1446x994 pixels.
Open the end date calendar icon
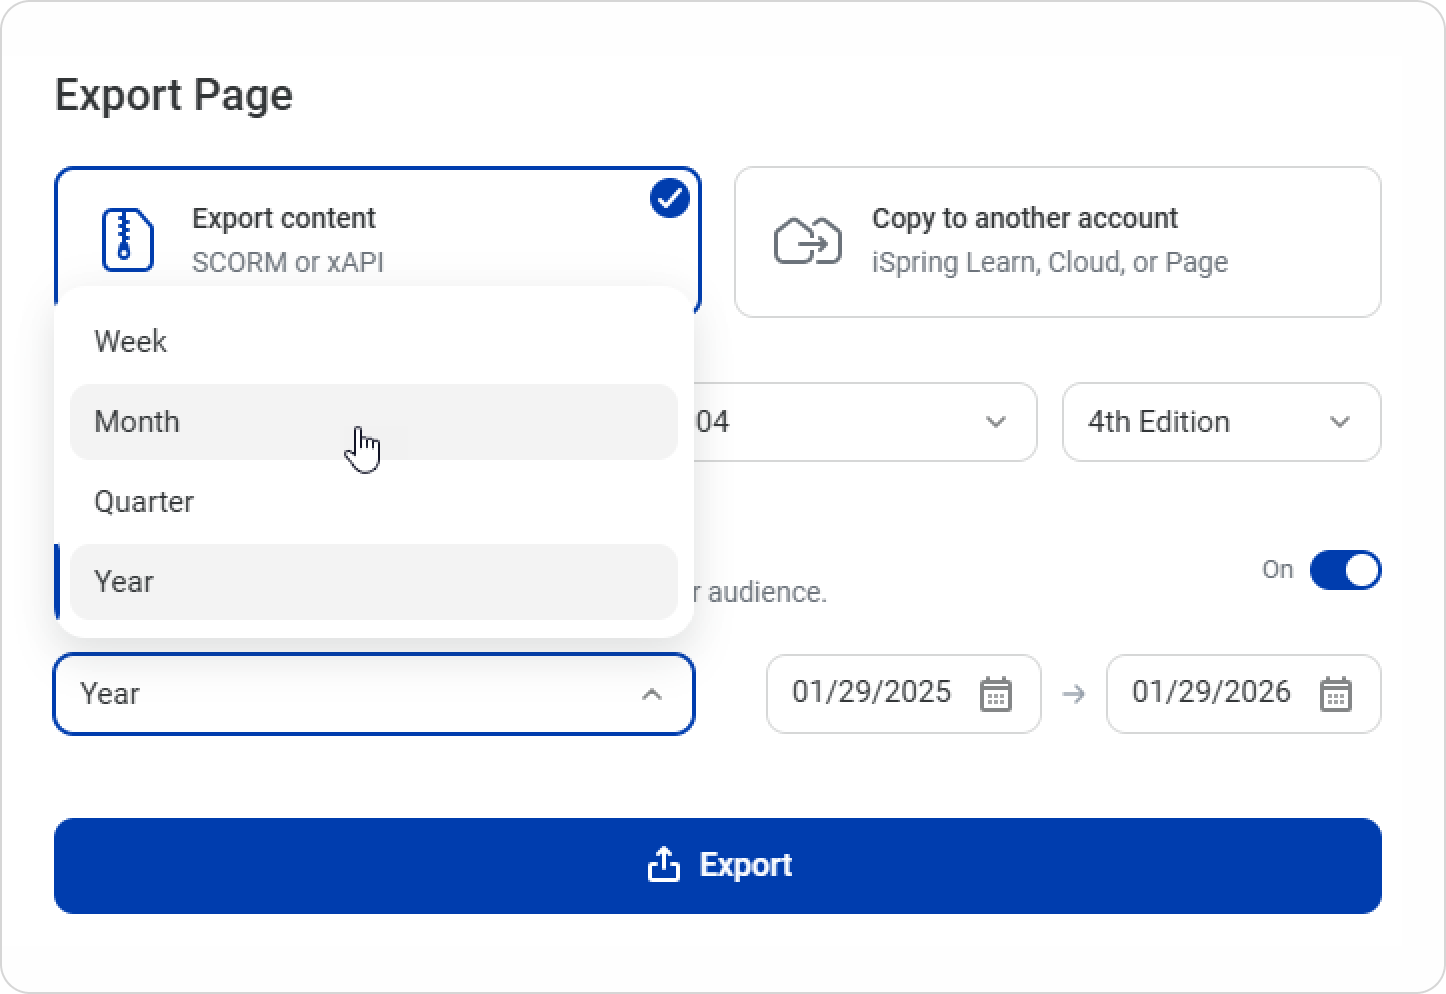click(x=1335, y=694)
